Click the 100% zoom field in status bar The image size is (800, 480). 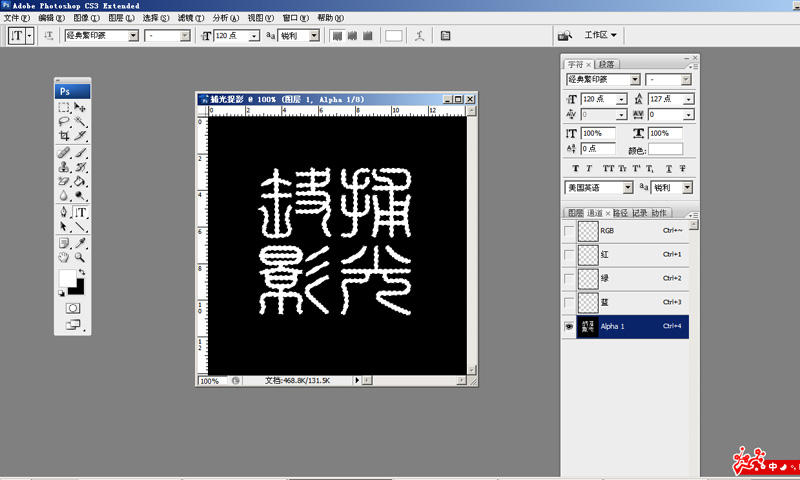pos(209,381)
